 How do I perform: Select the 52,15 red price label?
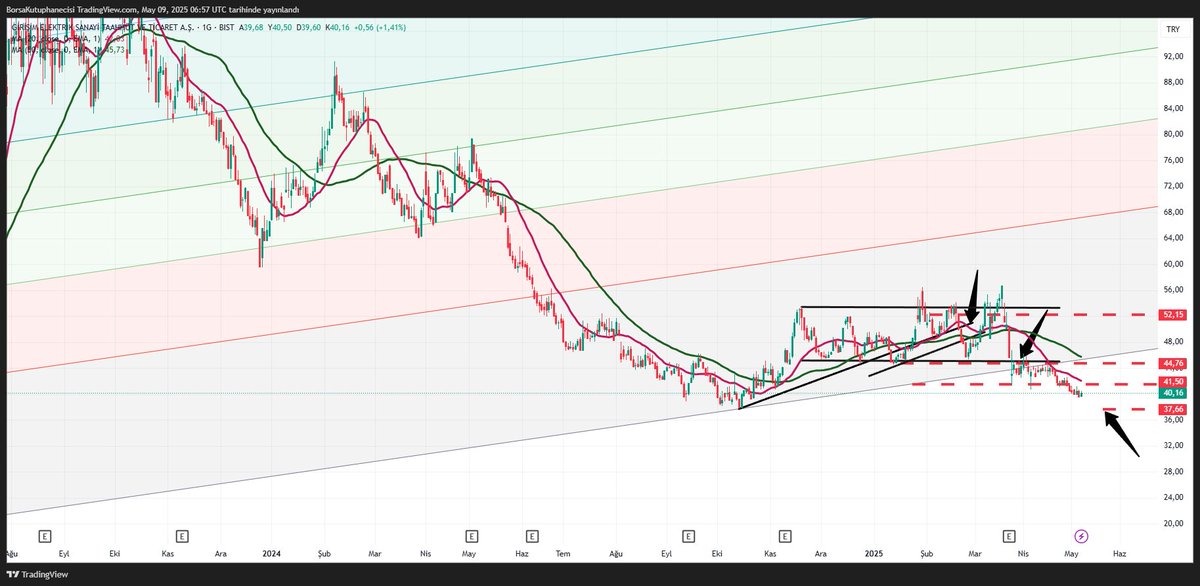click(x=1173, y=314)
